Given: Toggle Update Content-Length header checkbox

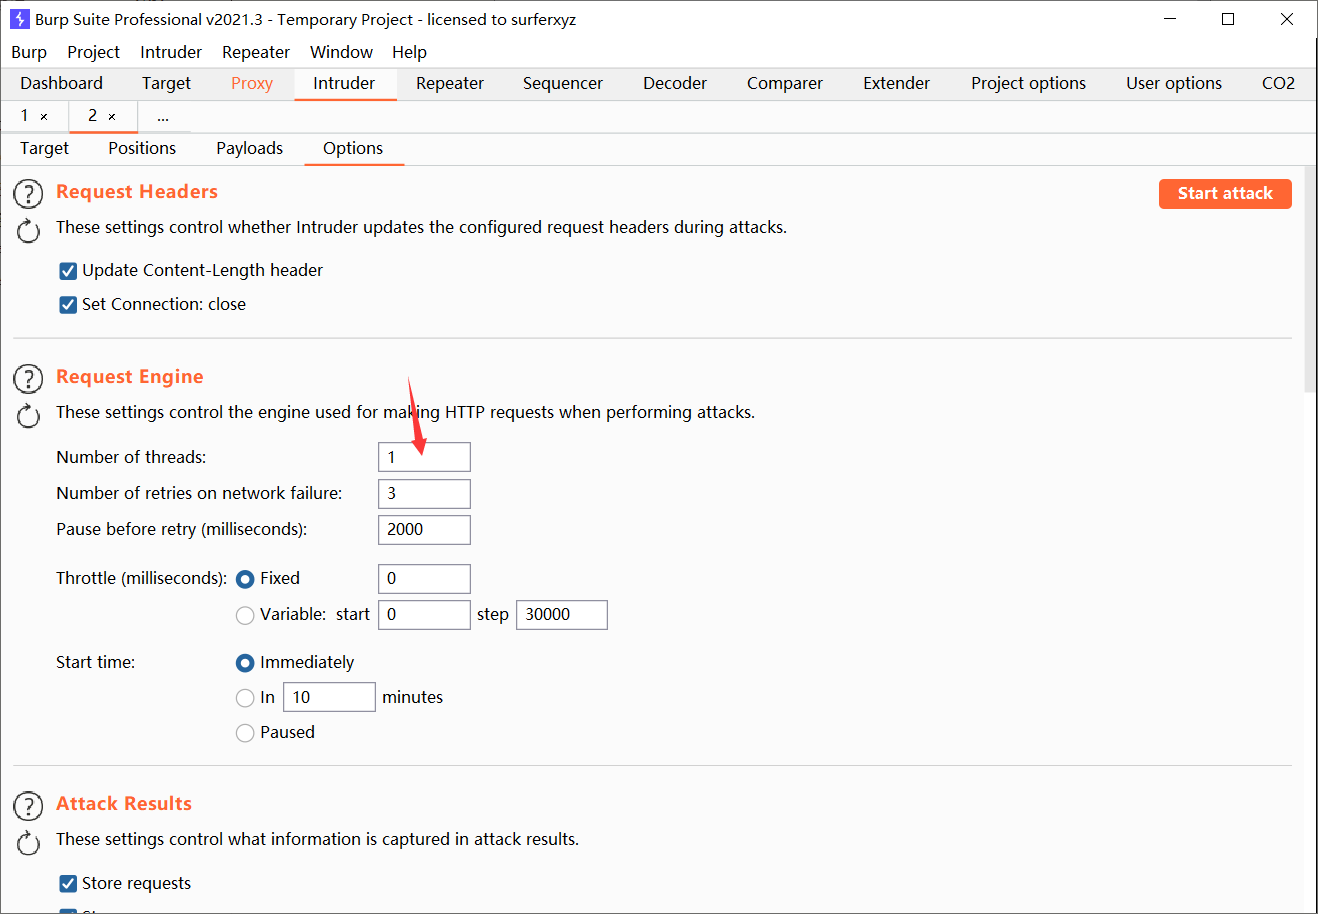Looking at the screenshot, I should [68, 271].
